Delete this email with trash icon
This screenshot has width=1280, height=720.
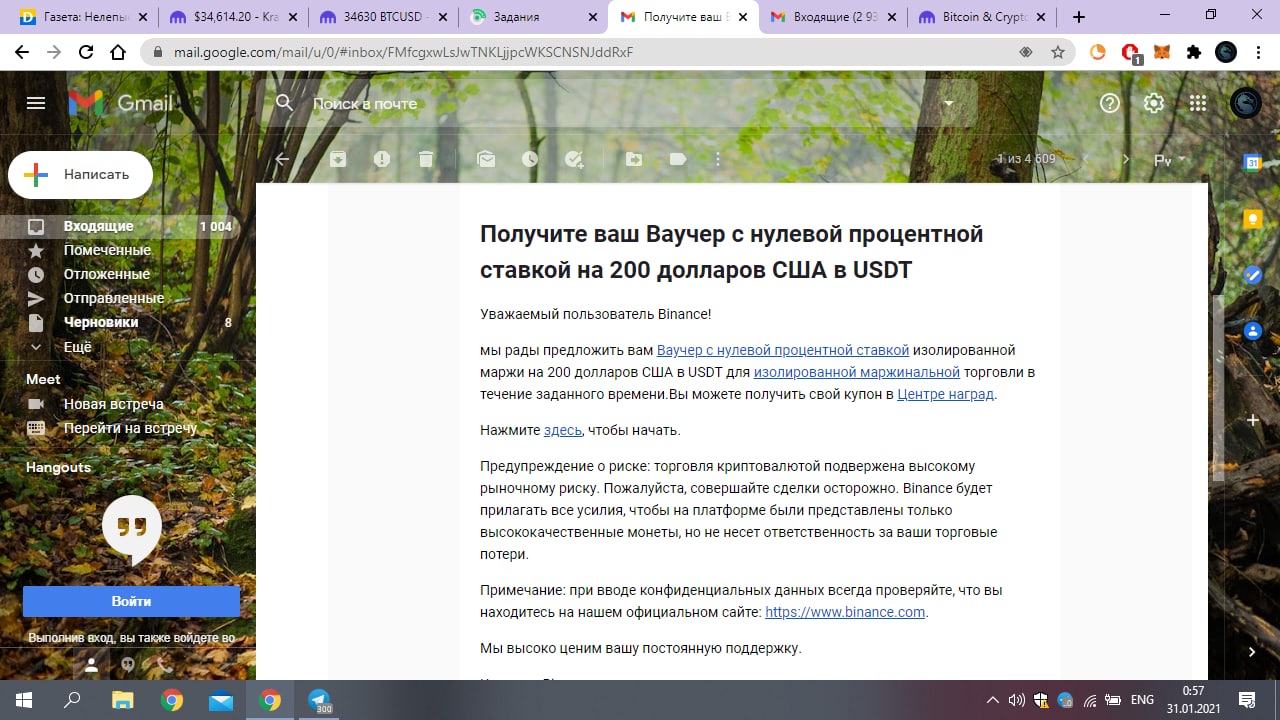[426, 159]
